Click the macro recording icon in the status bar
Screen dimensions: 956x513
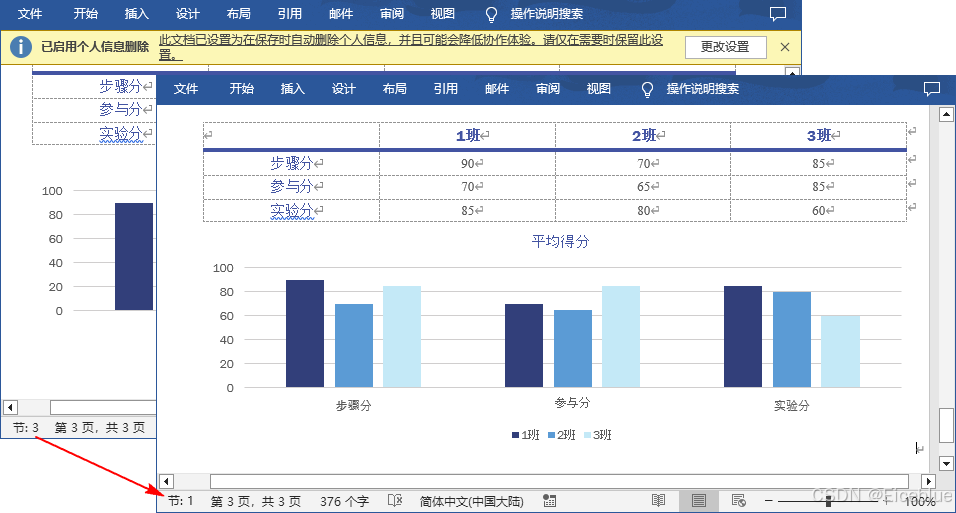point(549,501)
